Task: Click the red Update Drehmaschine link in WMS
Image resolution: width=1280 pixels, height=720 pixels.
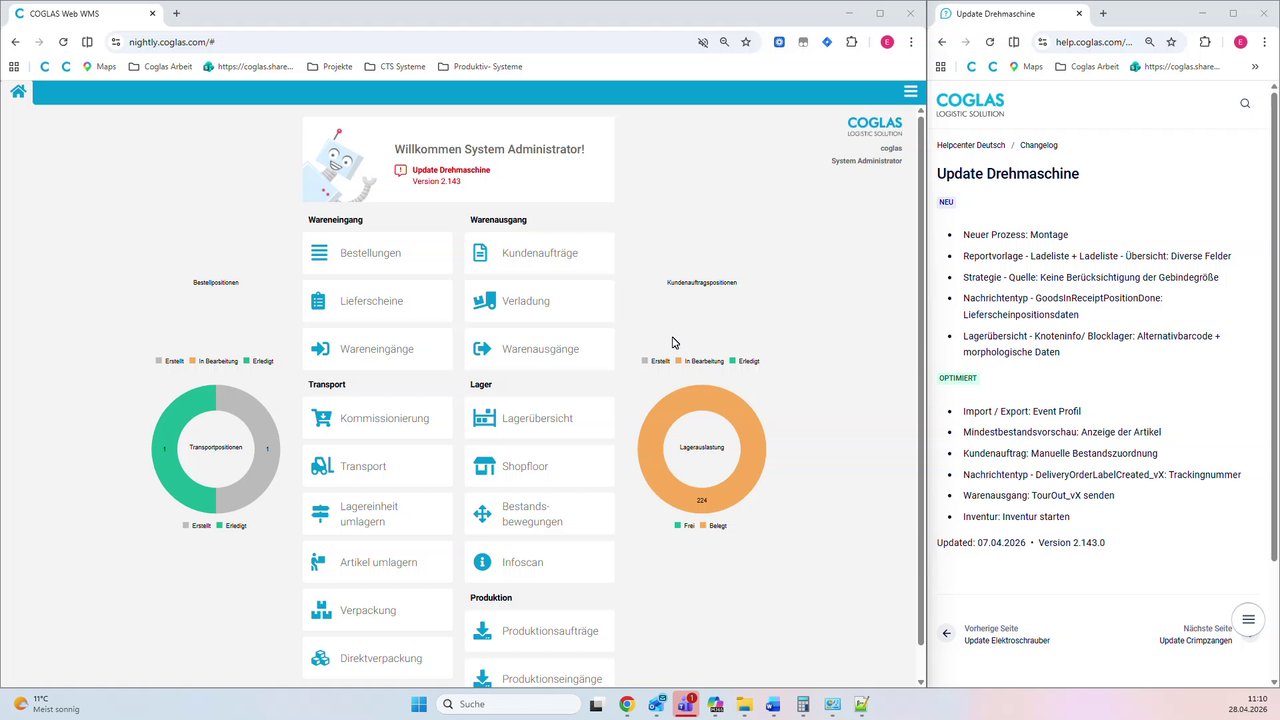Action: 451,170
